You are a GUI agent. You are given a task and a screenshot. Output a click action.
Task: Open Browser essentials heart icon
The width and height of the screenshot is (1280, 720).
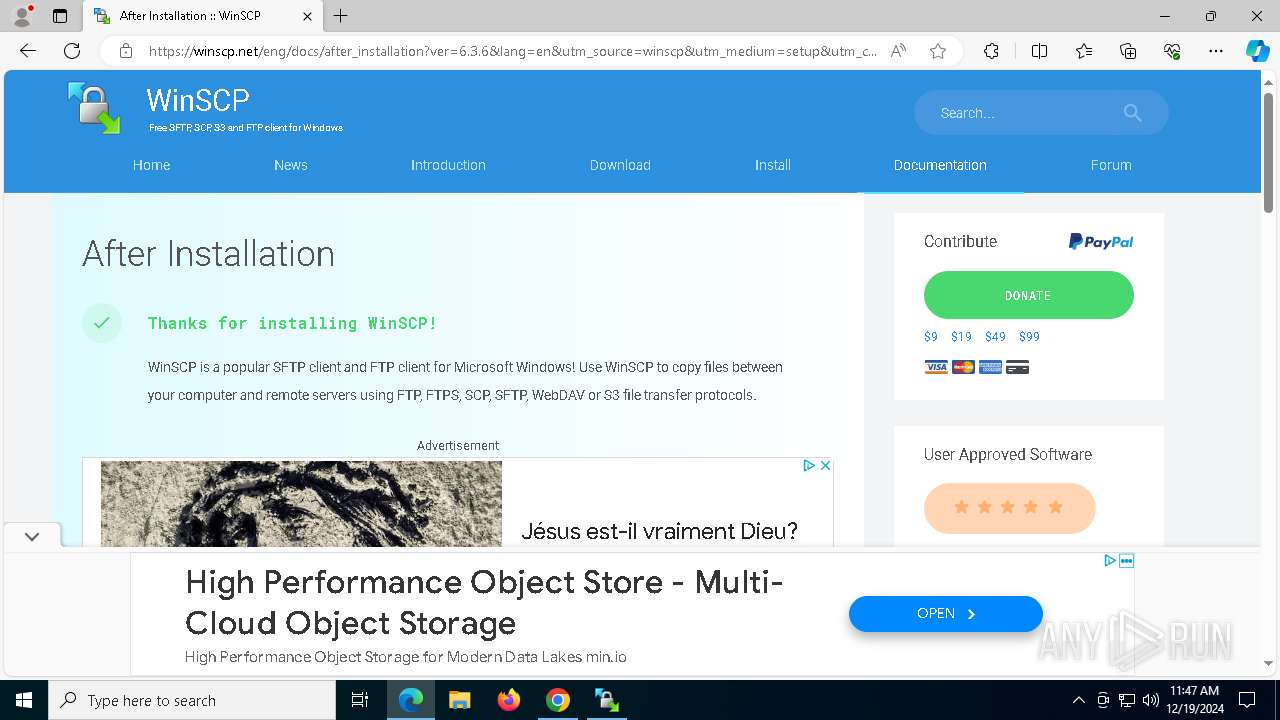(x=1172, y=51)
